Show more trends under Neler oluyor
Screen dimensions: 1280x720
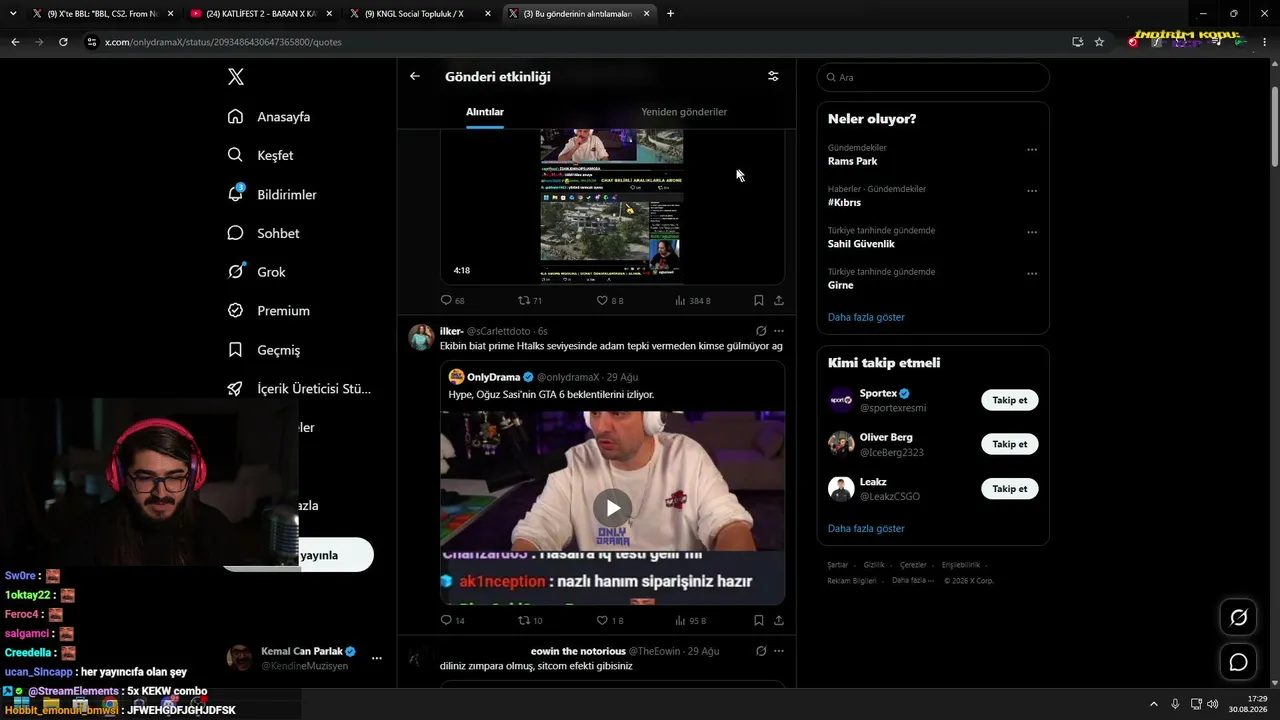pos(866,317)
